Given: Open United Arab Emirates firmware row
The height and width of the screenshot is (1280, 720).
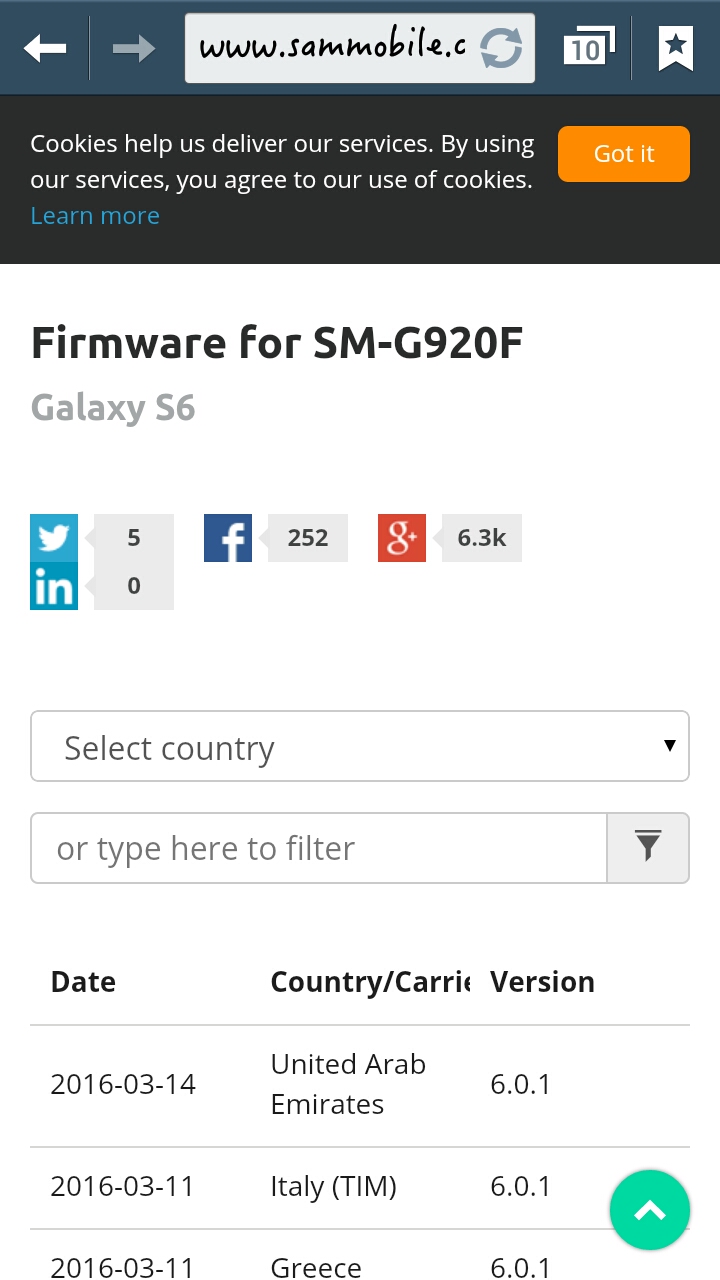Looking at the screenshot, I should point(360,1086).
